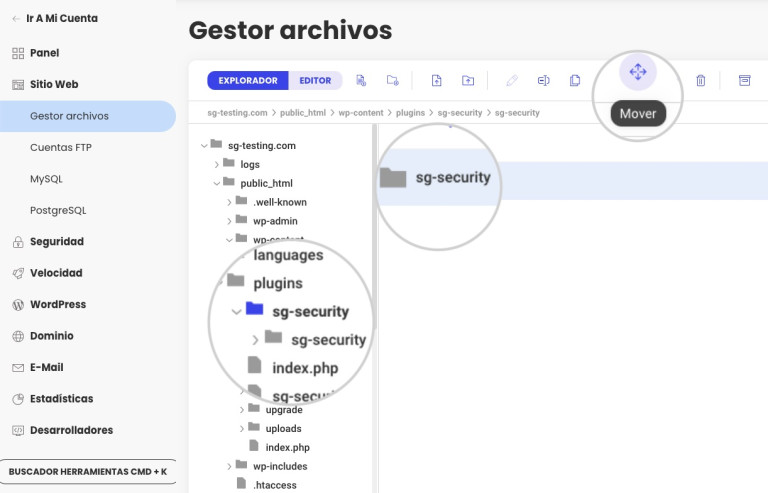Click the folder upload icon
768x493 pixels.
468,80
